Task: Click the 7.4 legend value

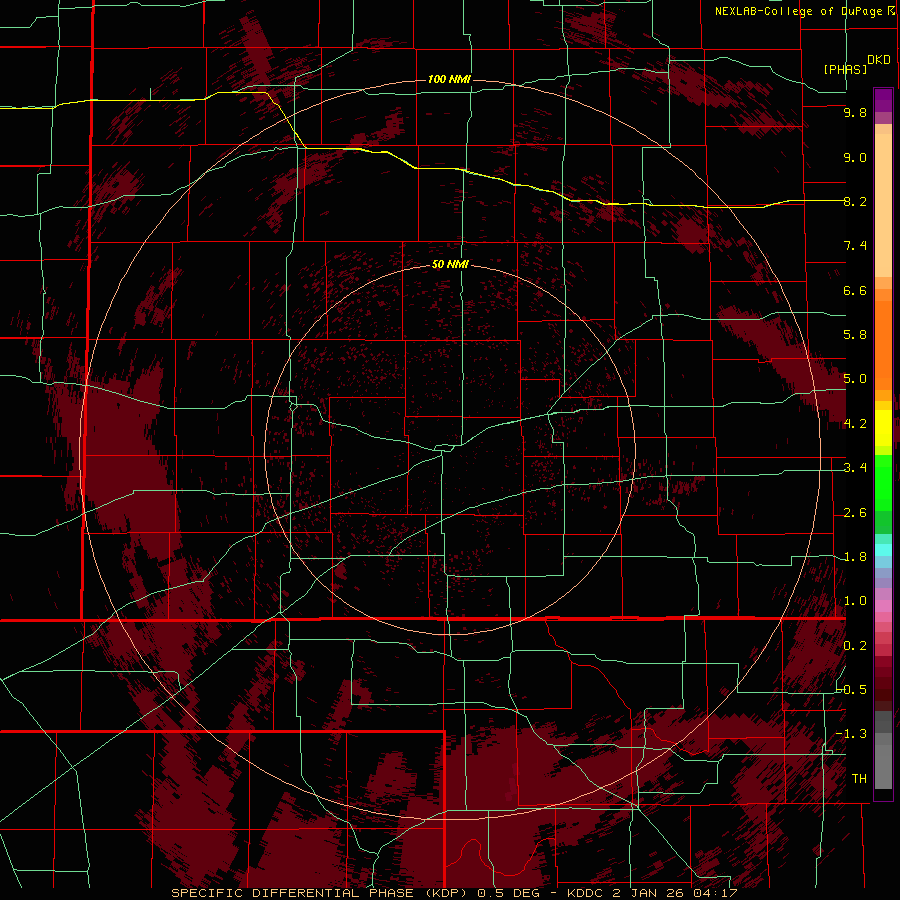Action: click(x=855, y=246)
